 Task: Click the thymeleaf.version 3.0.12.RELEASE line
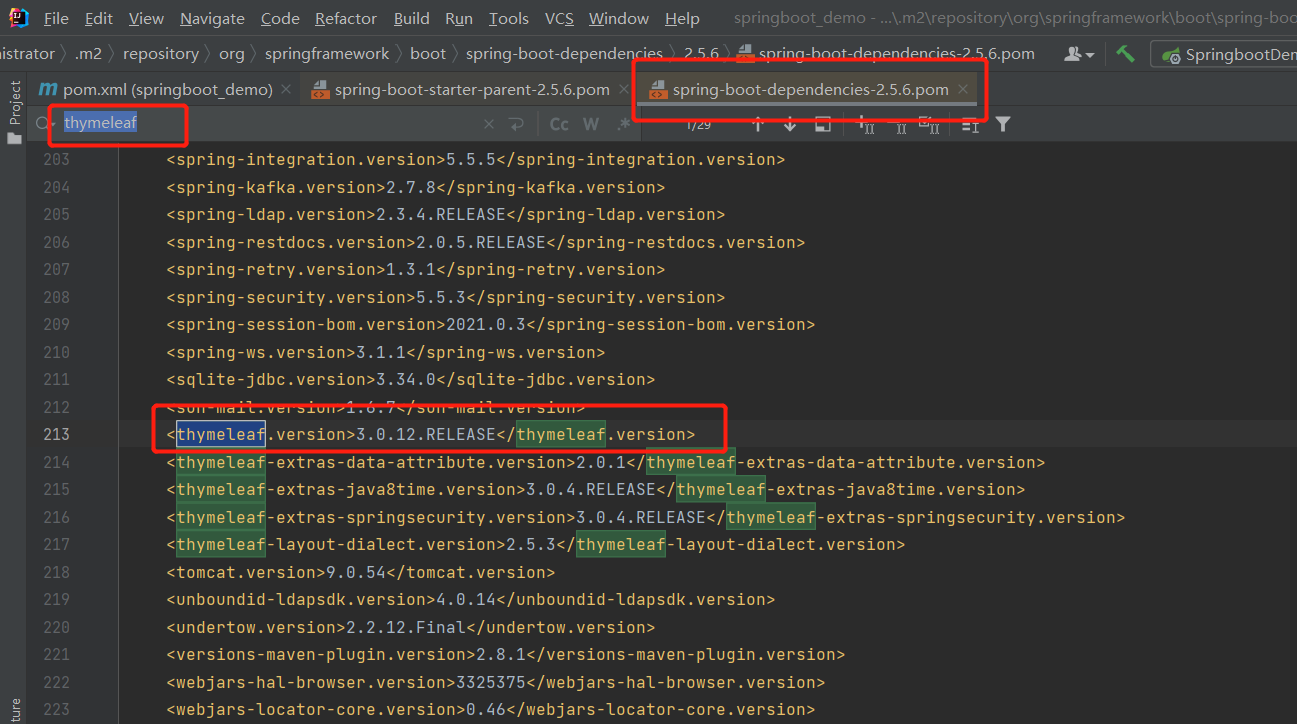pyautogui.click(x=431, y=434)
